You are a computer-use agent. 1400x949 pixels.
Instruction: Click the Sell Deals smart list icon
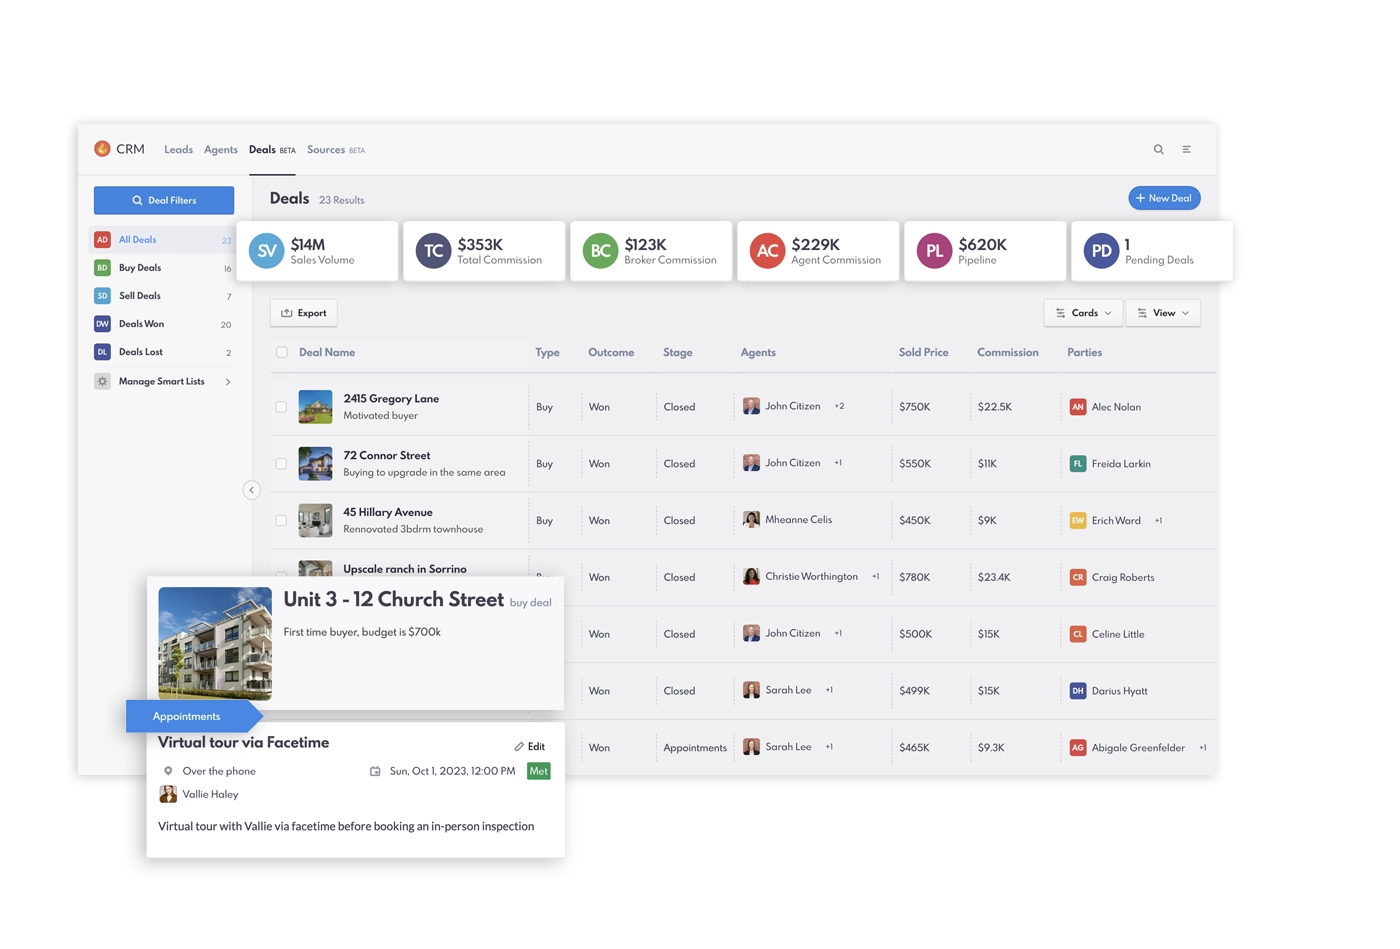click(x=102, y=295)
